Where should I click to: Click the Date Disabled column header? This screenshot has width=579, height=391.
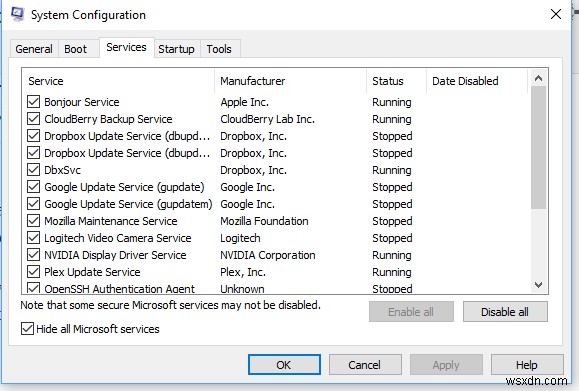coord(477,81)
